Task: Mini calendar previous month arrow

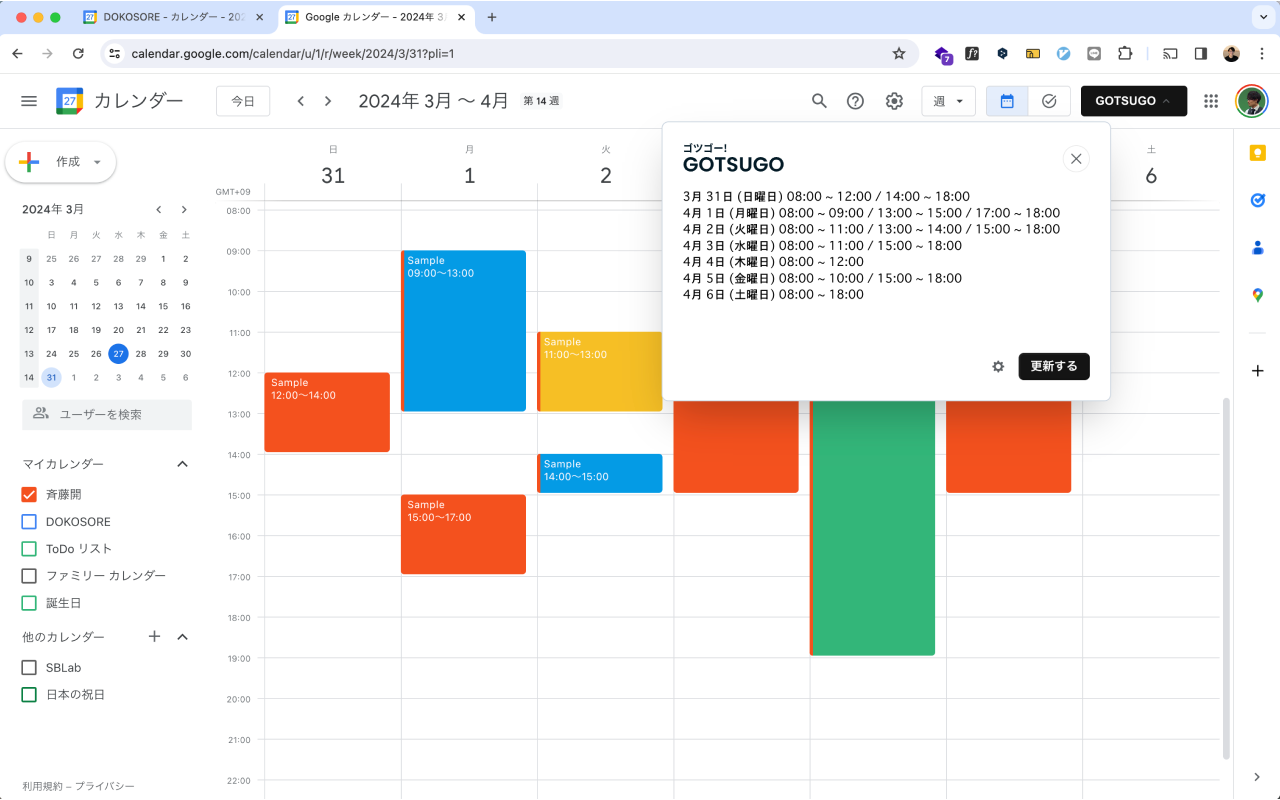Action: pos(158,209)
